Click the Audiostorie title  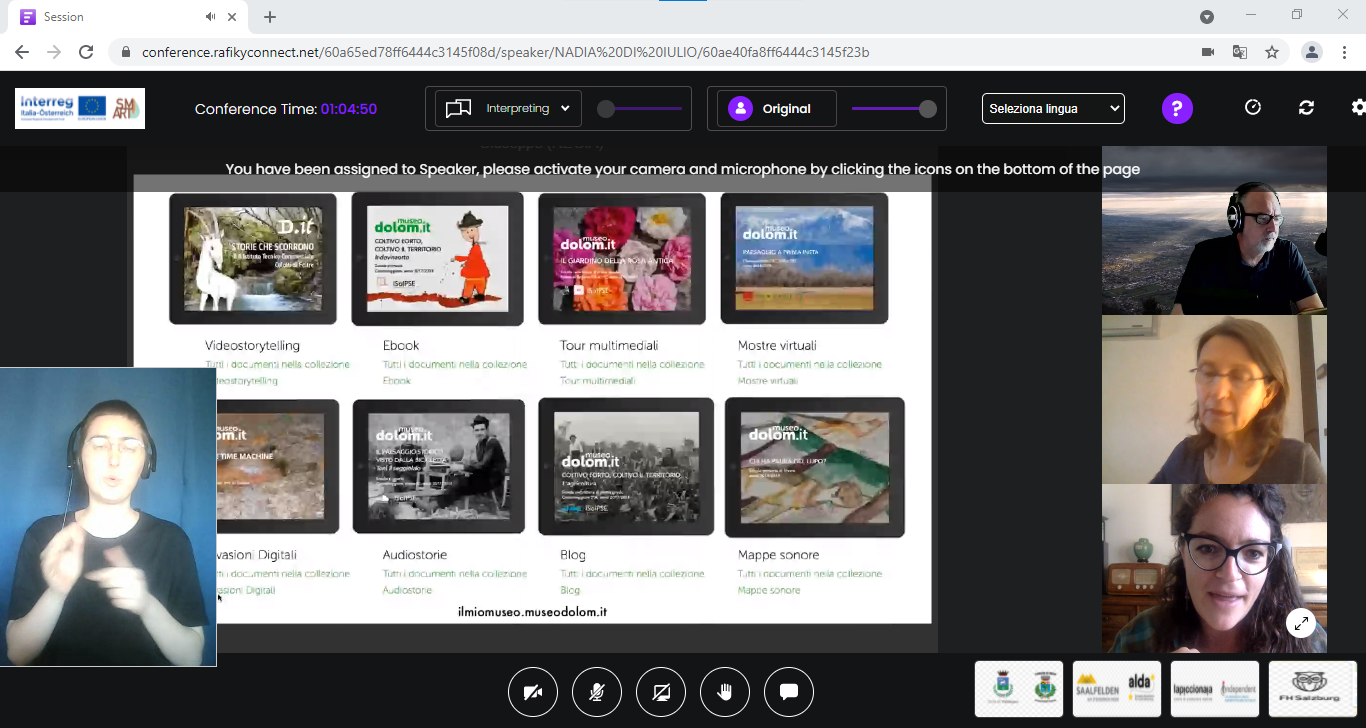tap(415, 555)
